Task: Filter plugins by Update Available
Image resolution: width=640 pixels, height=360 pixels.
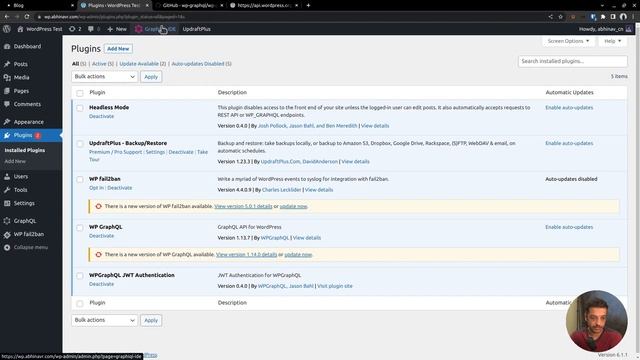Action: pyautogui.click(x=142, y=64)
